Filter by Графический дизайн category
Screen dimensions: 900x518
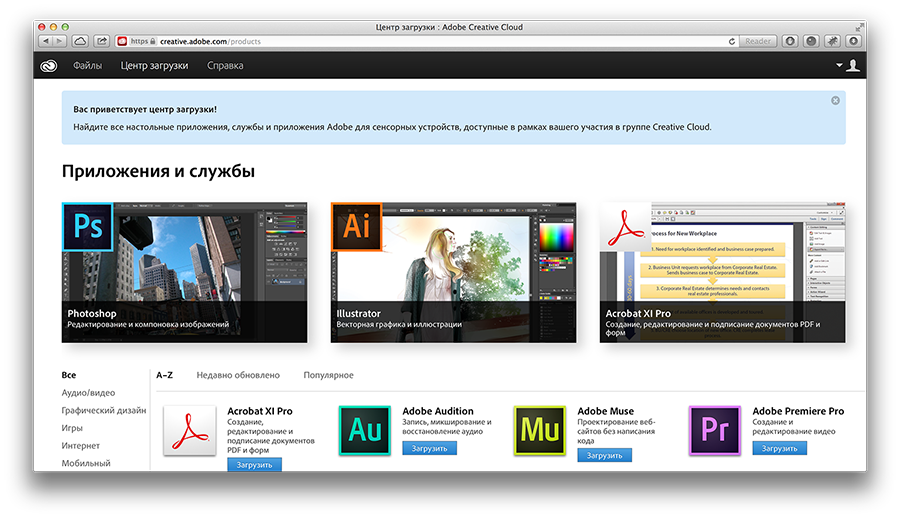[104, 411]
